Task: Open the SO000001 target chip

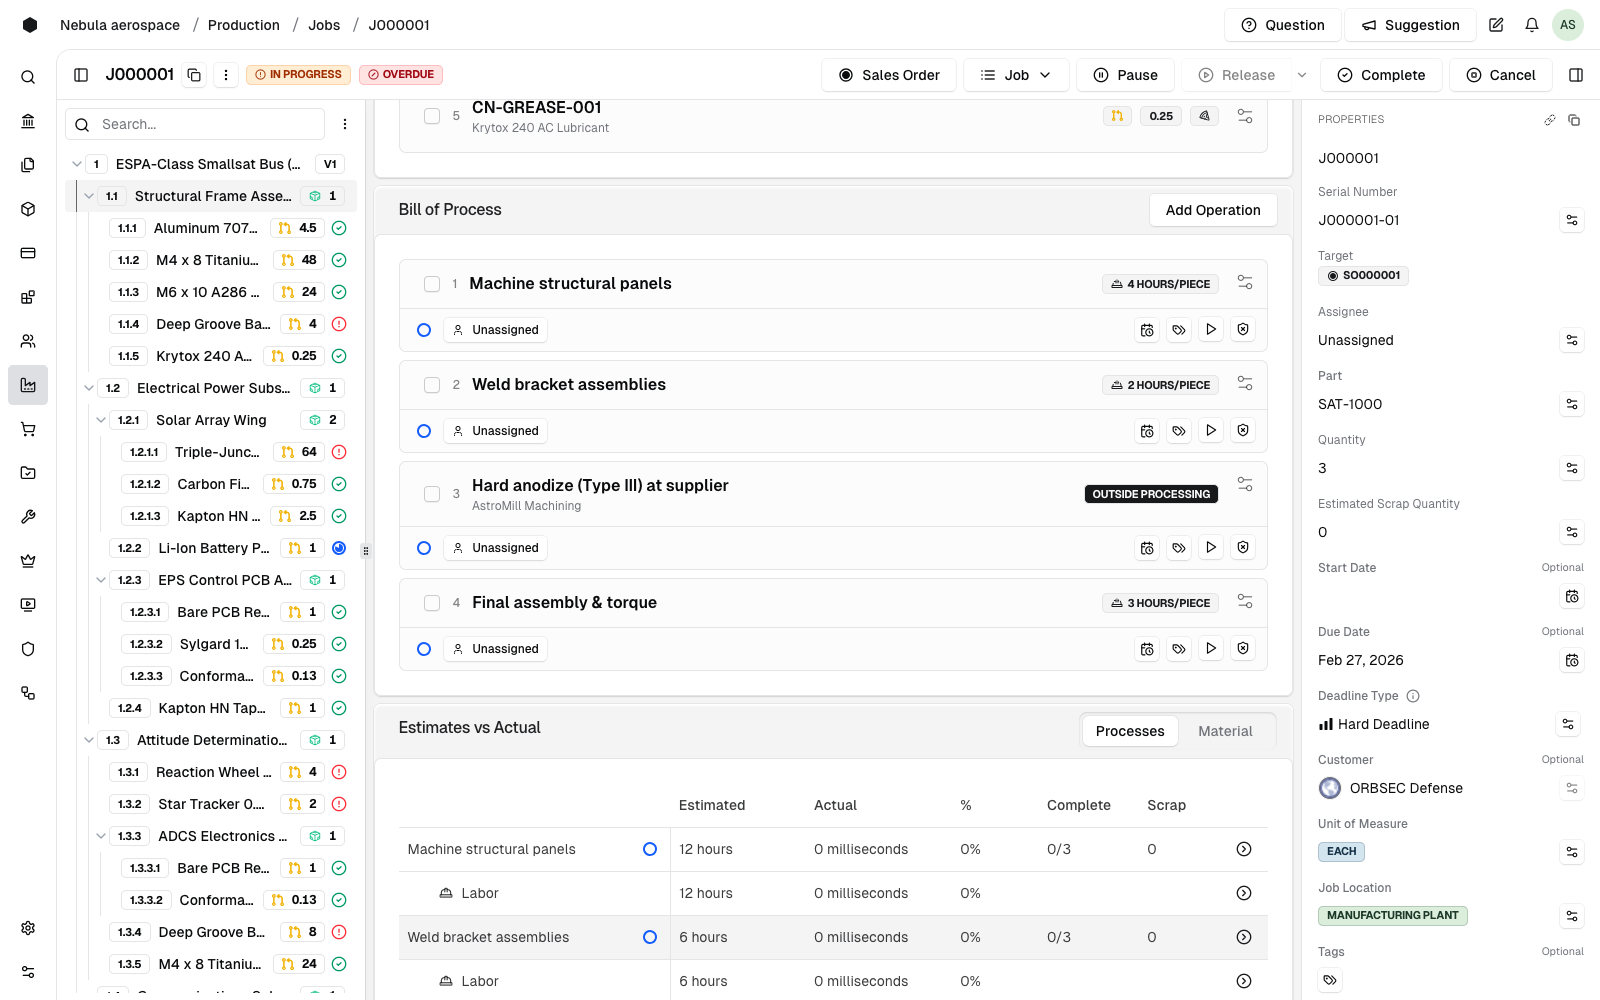Action: click(1363, 276)
